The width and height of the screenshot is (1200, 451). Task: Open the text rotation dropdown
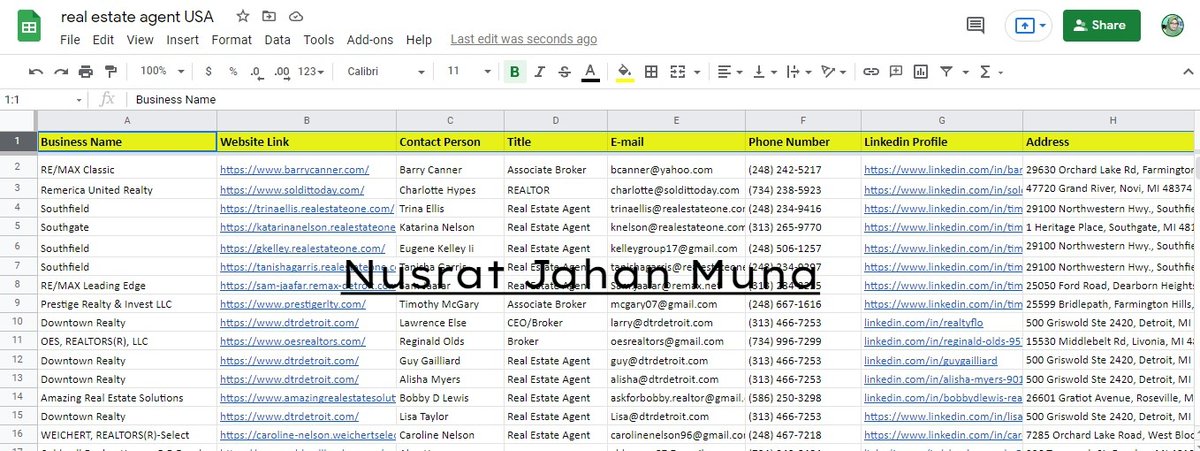coord(832,72)
